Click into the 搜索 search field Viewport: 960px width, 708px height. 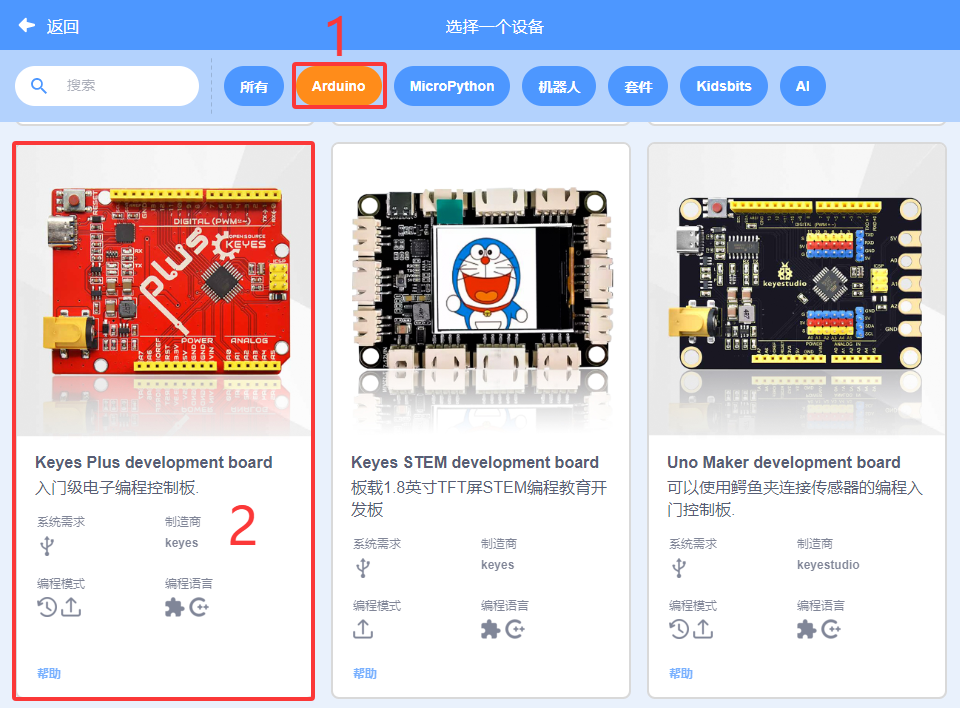coord(107,86)
